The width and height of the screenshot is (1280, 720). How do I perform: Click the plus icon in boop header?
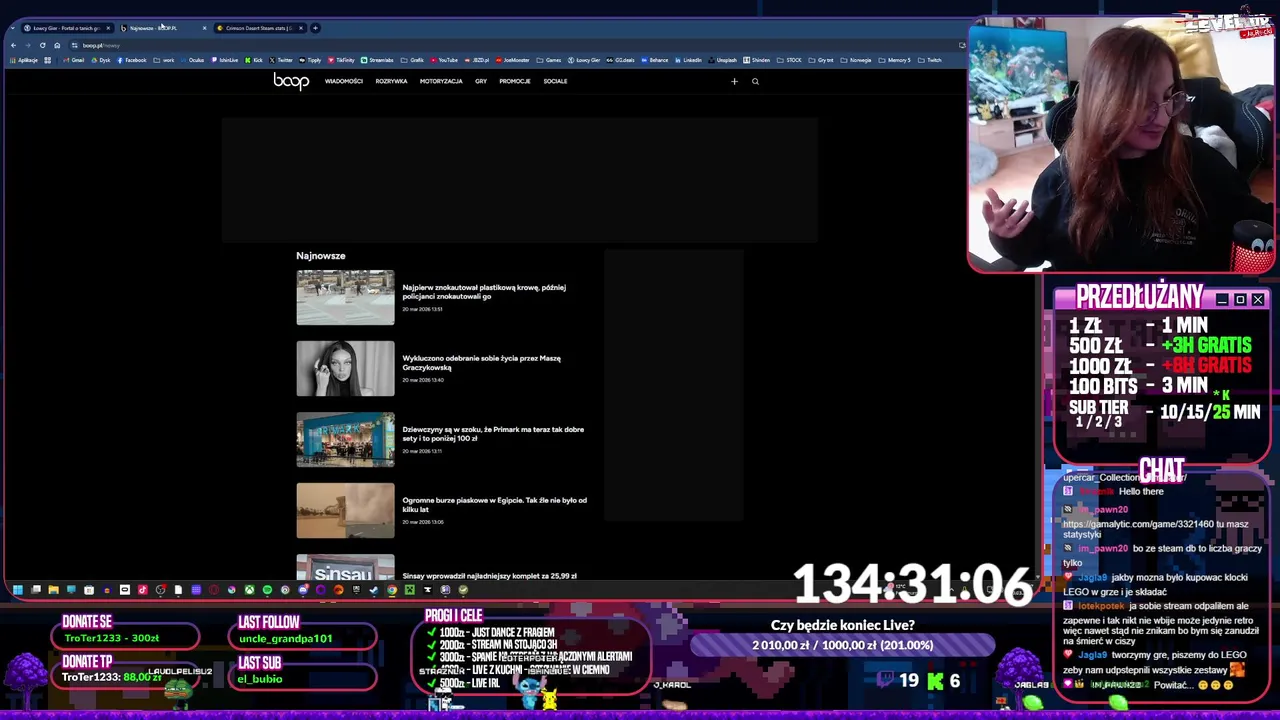point(734,81)
